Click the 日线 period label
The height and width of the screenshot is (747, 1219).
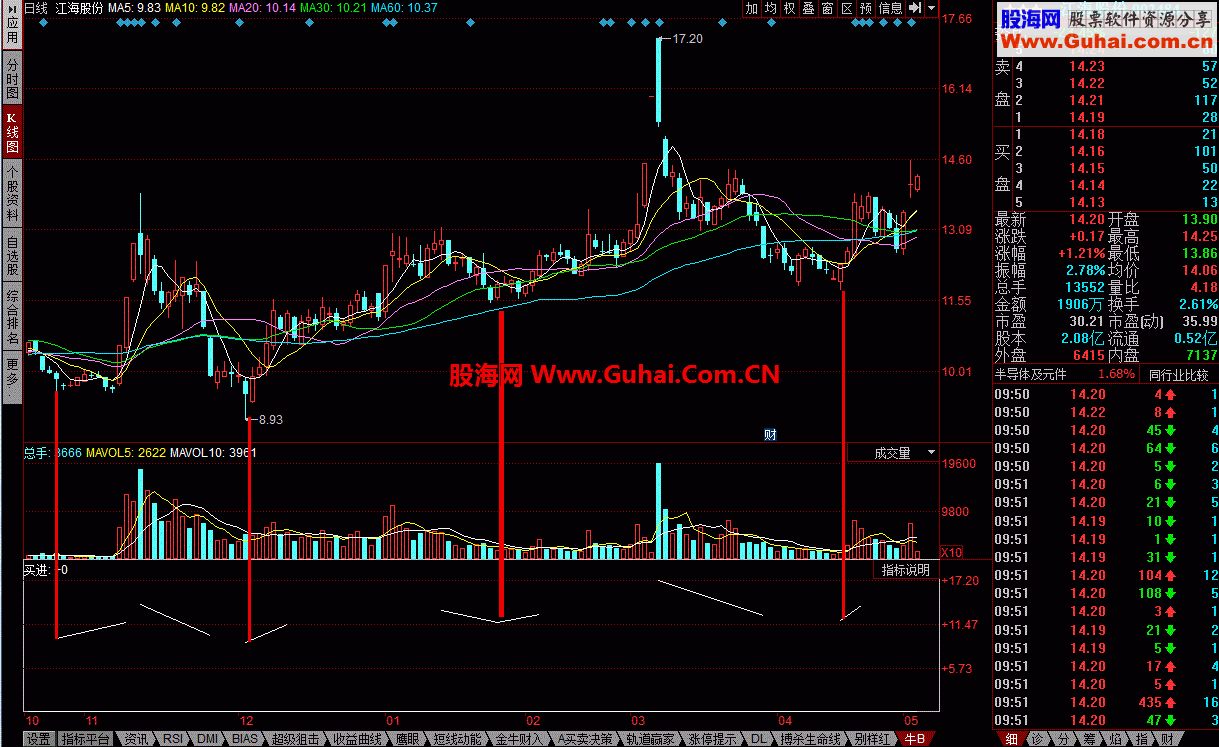point(36,7)
